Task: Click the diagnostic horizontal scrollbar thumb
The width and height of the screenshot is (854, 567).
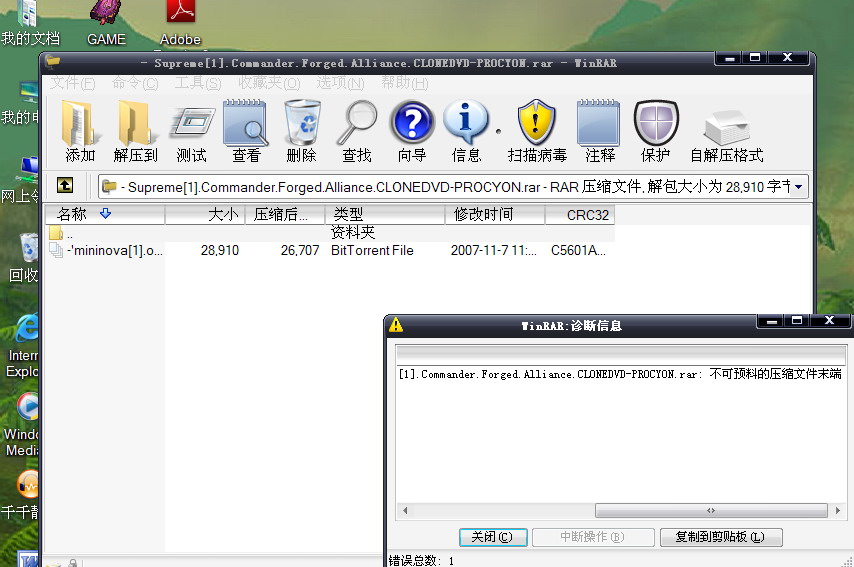Action: click(x=711, y=511)
